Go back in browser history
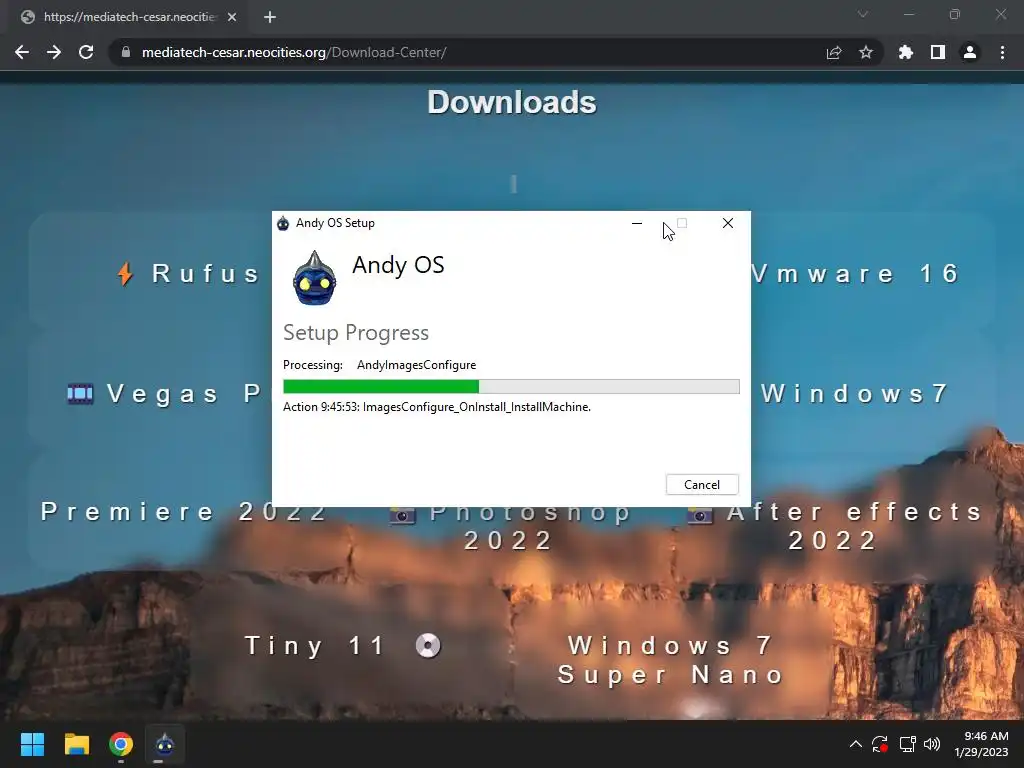This screenshot has height=768, width=1024. click(22, 52)
